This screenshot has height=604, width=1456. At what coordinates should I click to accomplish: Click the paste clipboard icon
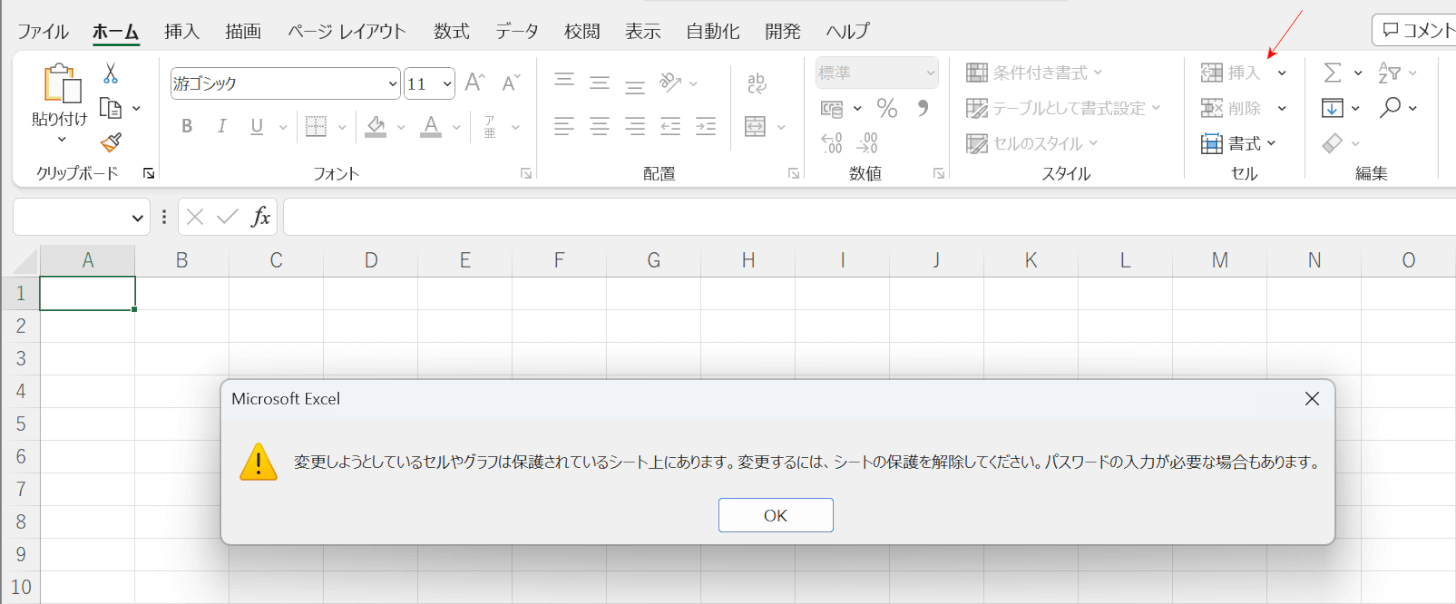click(x=60, y=84)
